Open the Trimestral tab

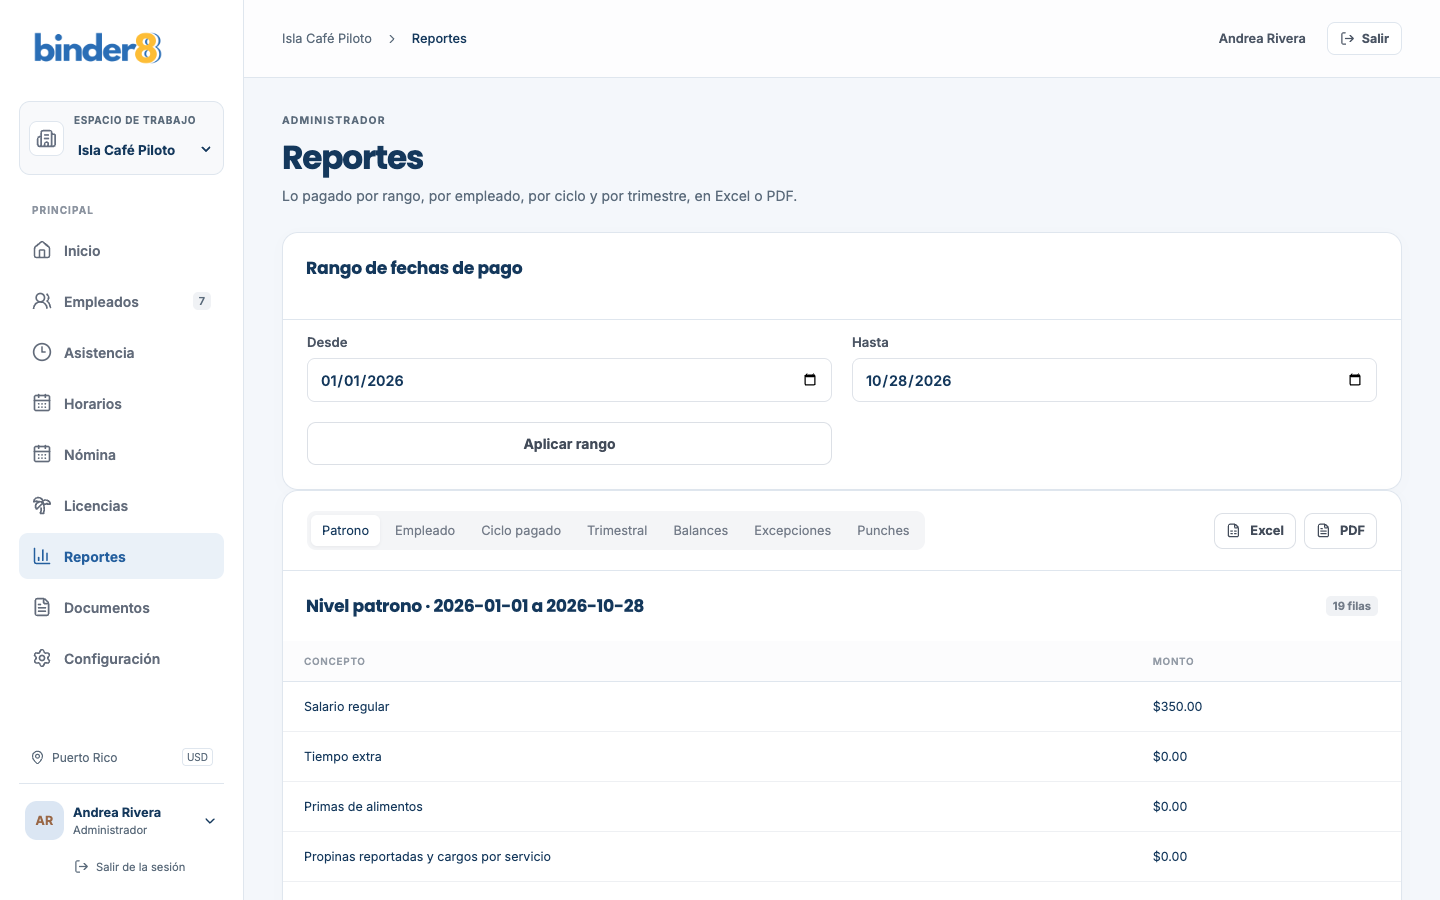coord(617,530)
